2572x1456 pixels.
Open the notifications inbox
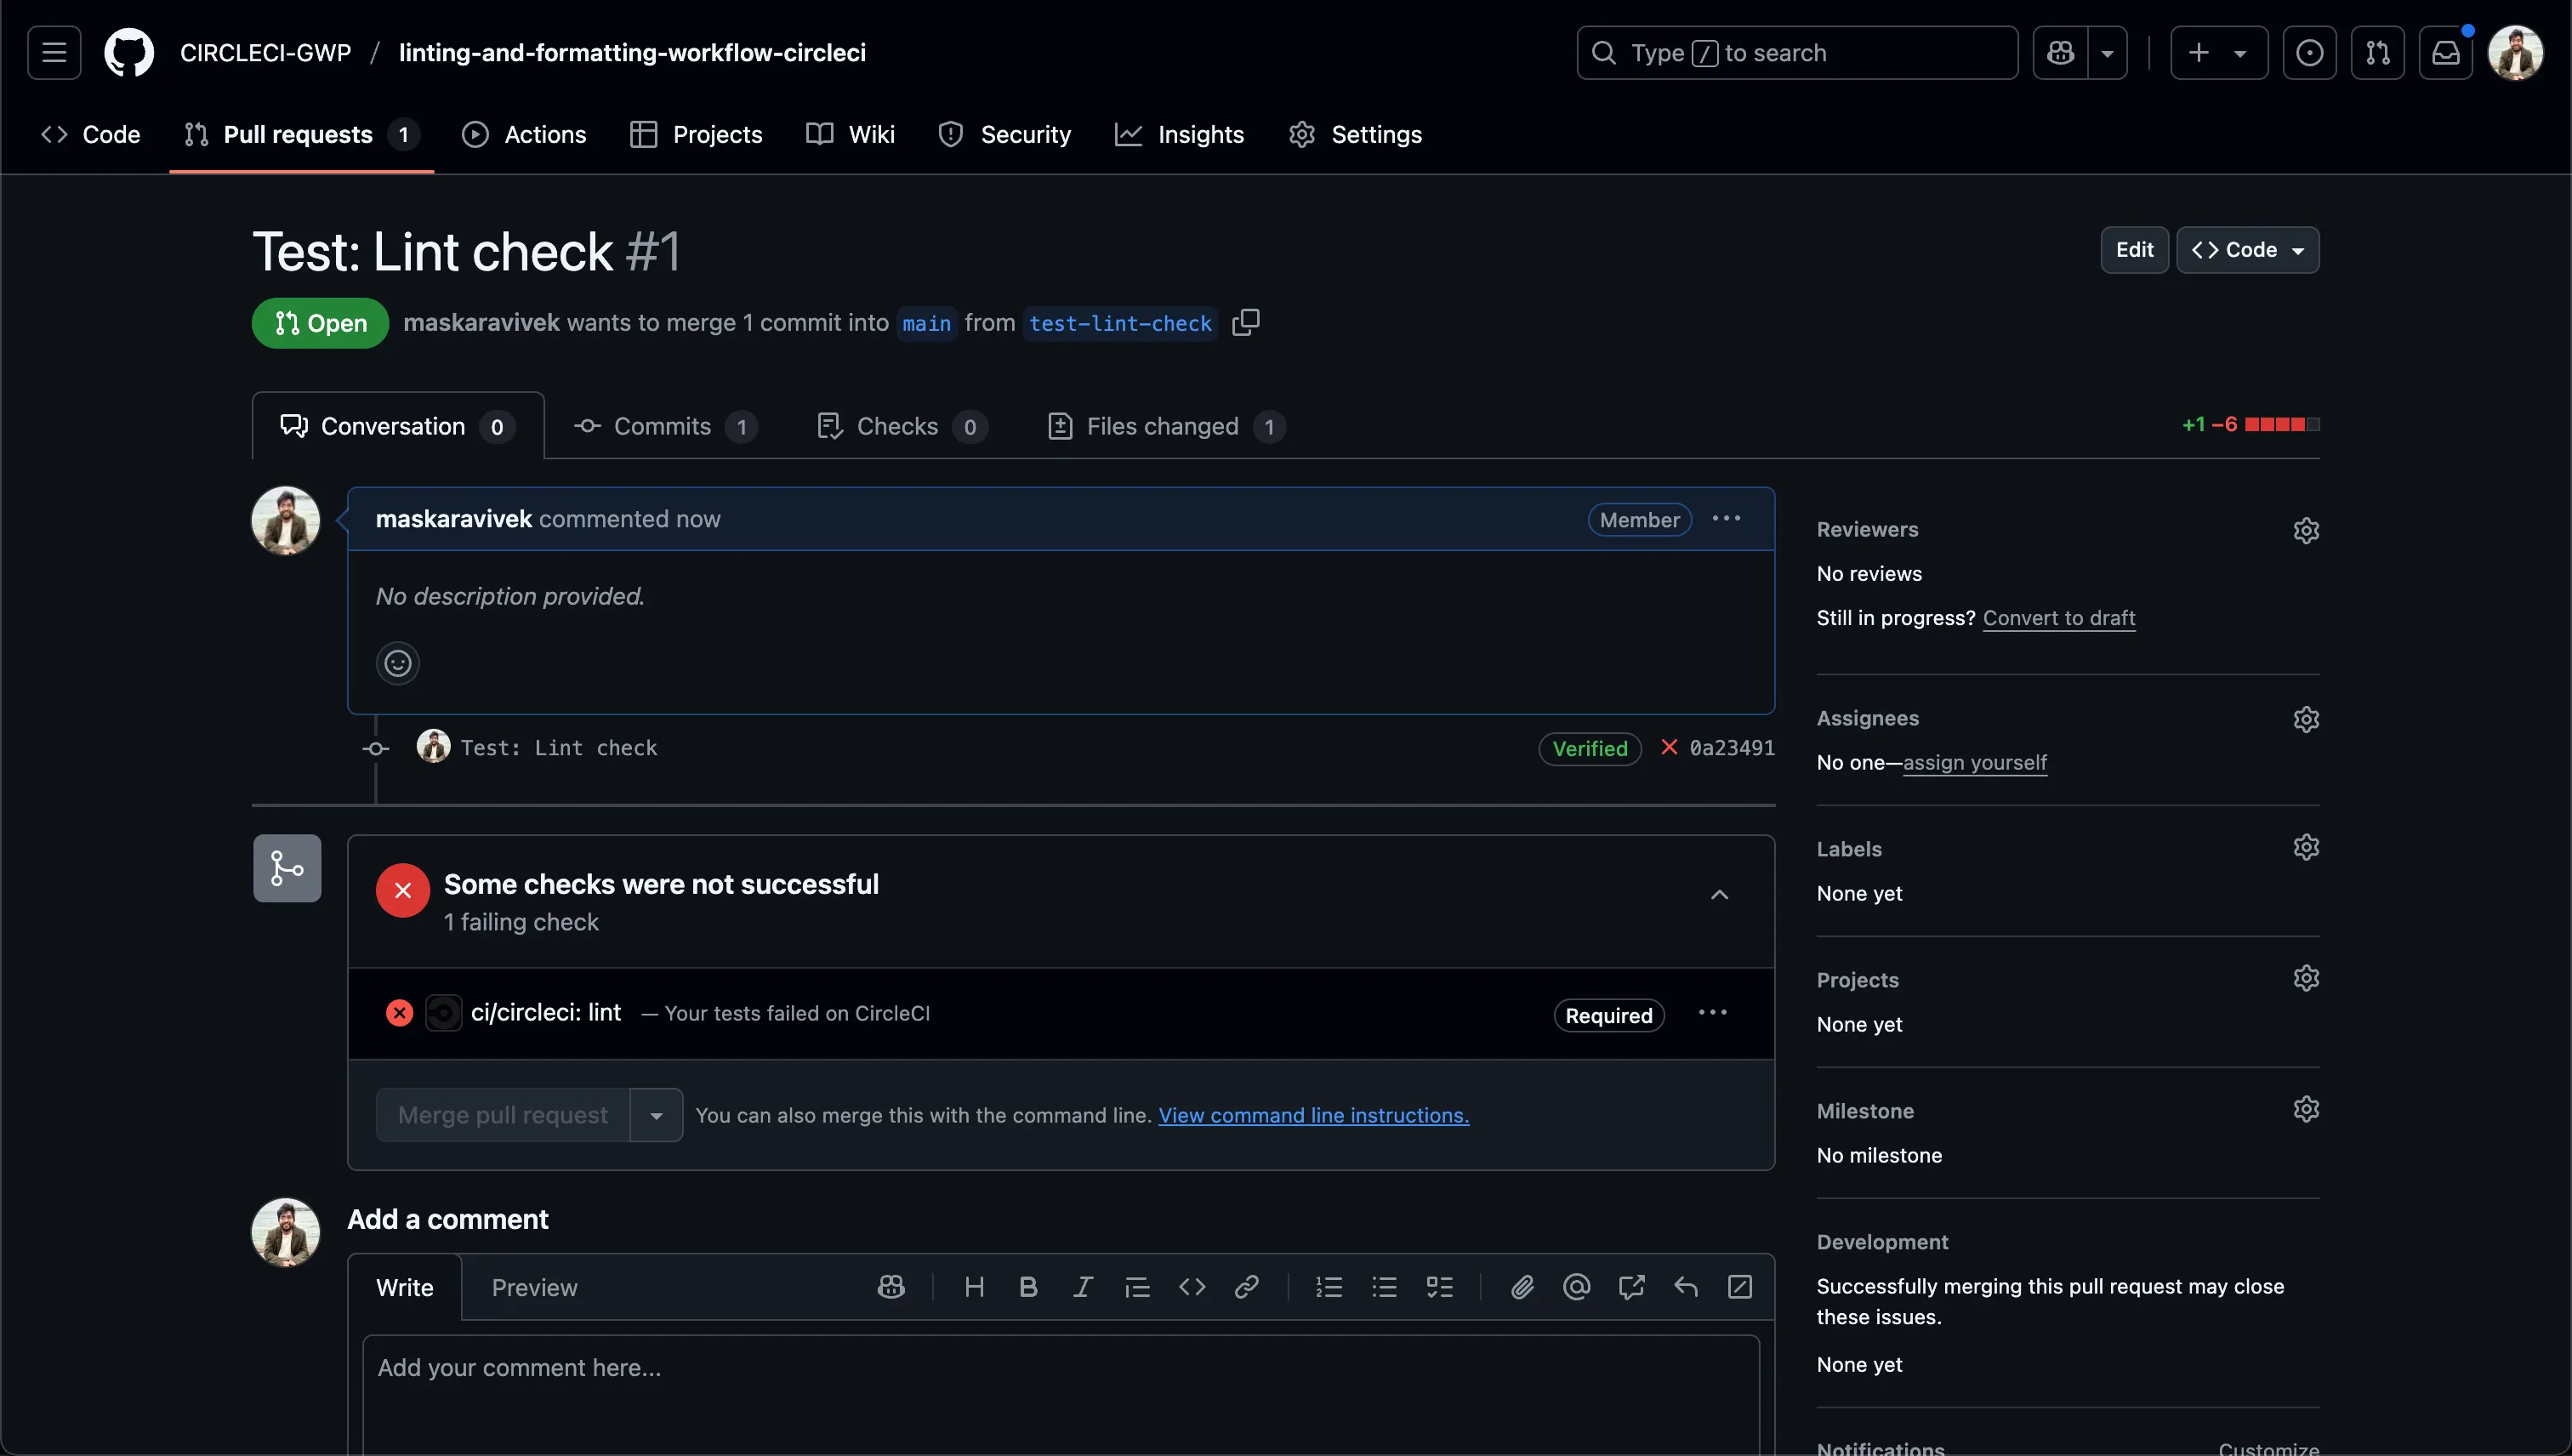click(x=2447, y=52)
